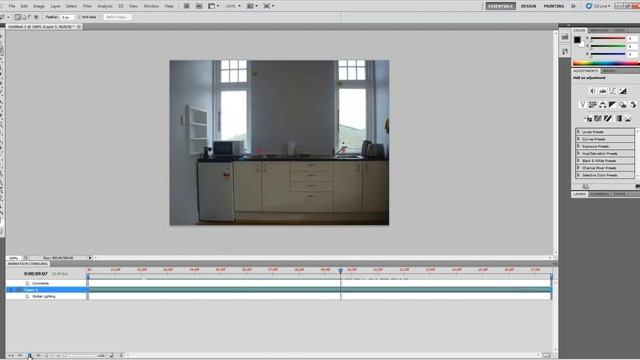Add a Vibrance adjustment
This screenshot has width=640, height=360.
(x=582, y=105)
